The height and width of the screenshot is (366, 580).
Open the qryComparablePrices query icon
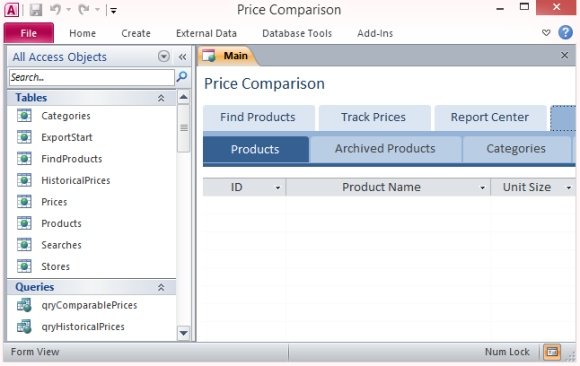point(24,305)
